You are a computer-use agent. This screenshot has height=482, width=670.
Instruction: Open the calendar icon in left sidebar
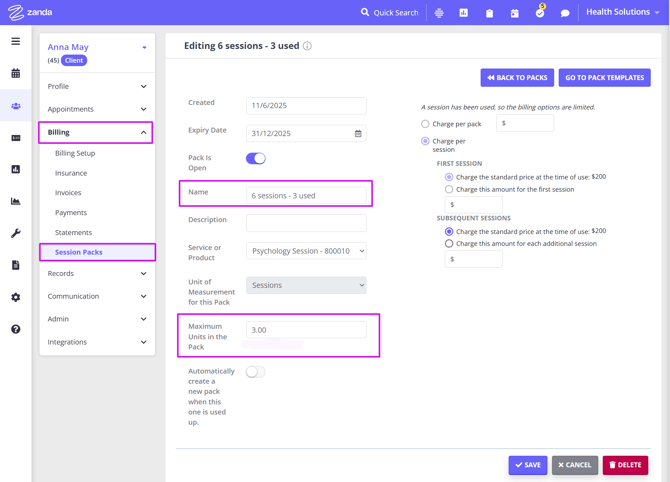pyautogui.click(x=15, y=73)
